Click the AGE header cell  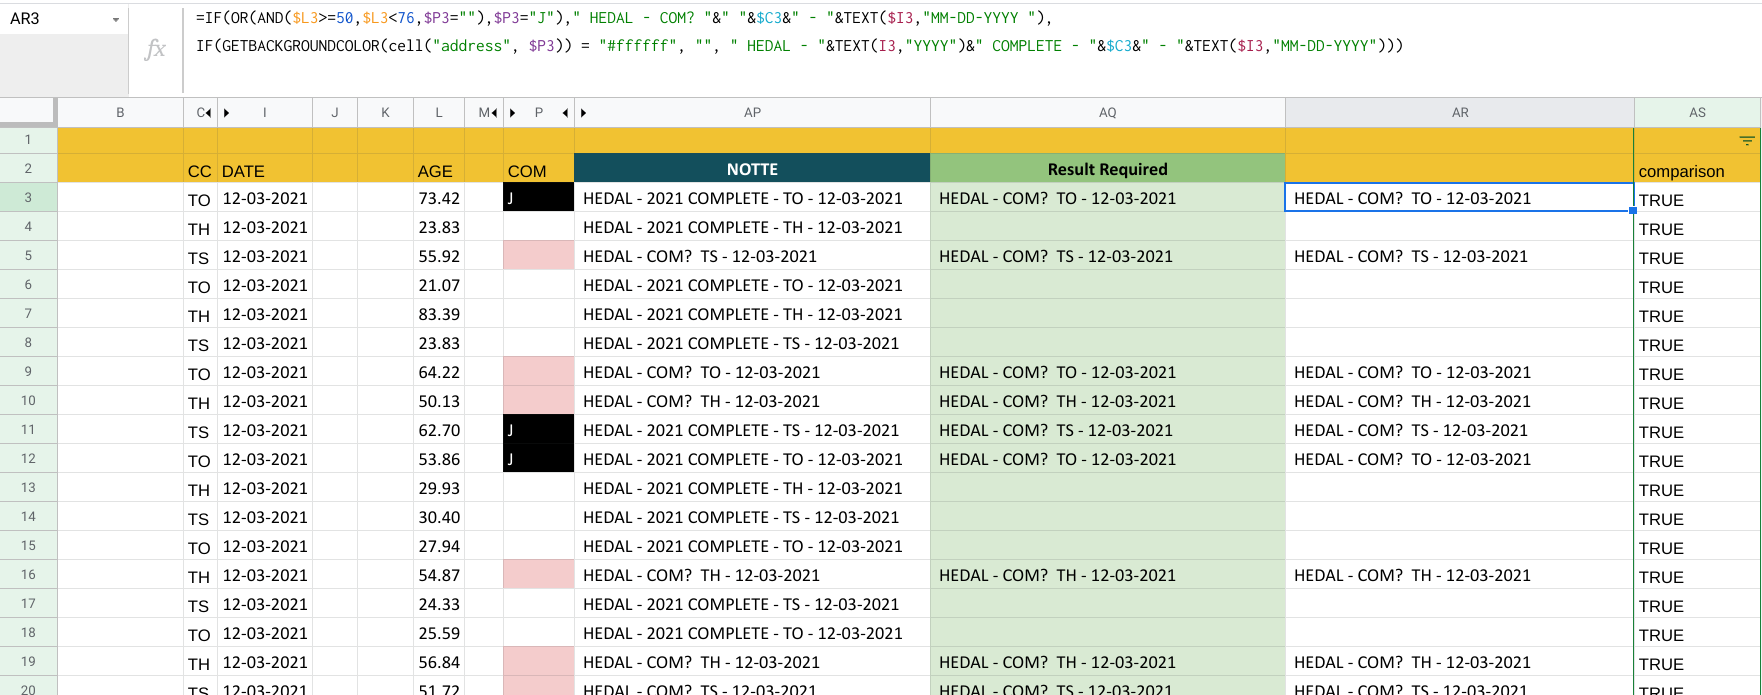[439, 170]
